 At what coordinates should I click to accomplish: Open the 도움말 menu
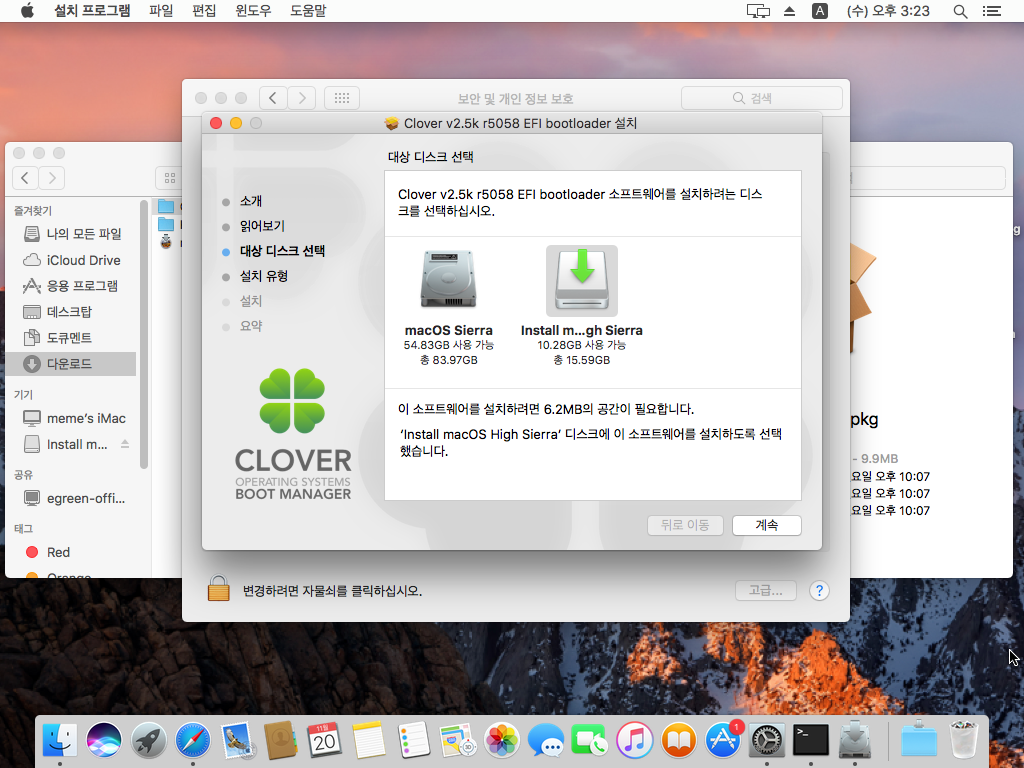click(x=308, y=10)
